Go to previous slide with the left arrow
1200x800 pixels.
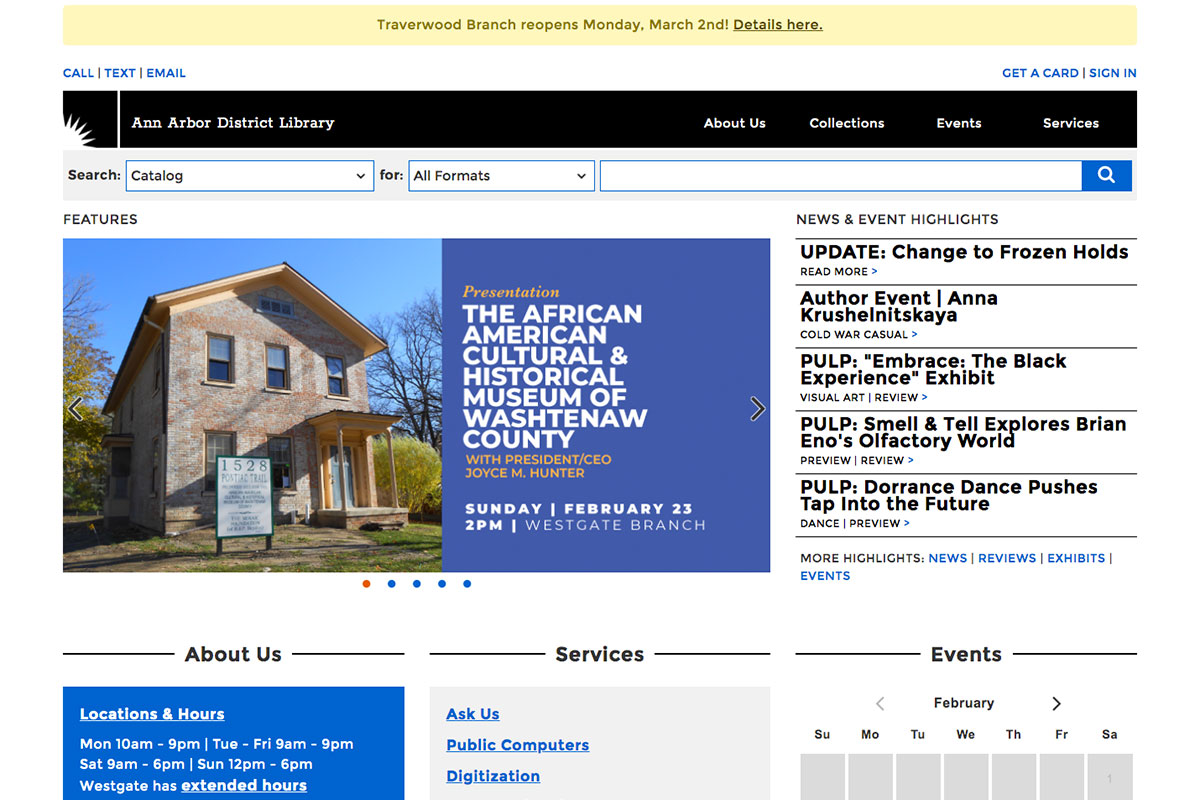click(75, 408)
